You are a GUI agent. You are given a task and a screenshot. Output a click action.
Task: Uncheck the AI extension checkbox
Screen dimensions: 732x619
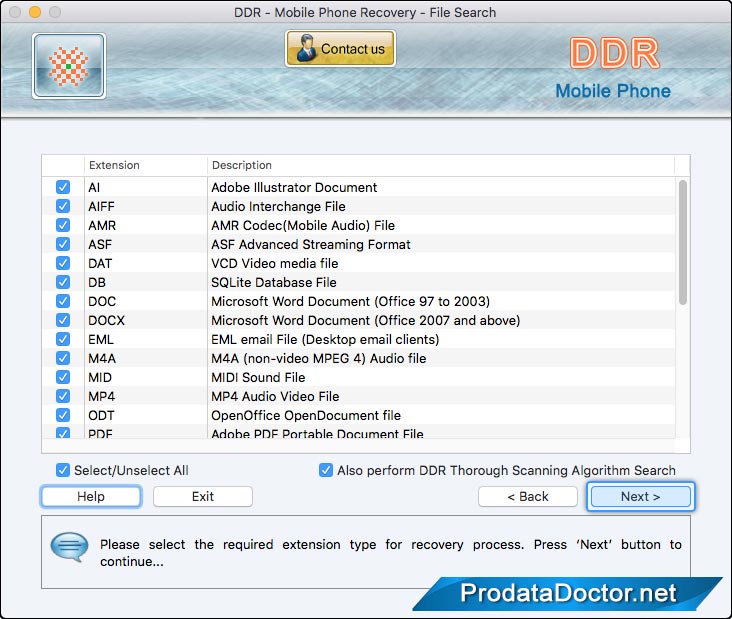63,187
